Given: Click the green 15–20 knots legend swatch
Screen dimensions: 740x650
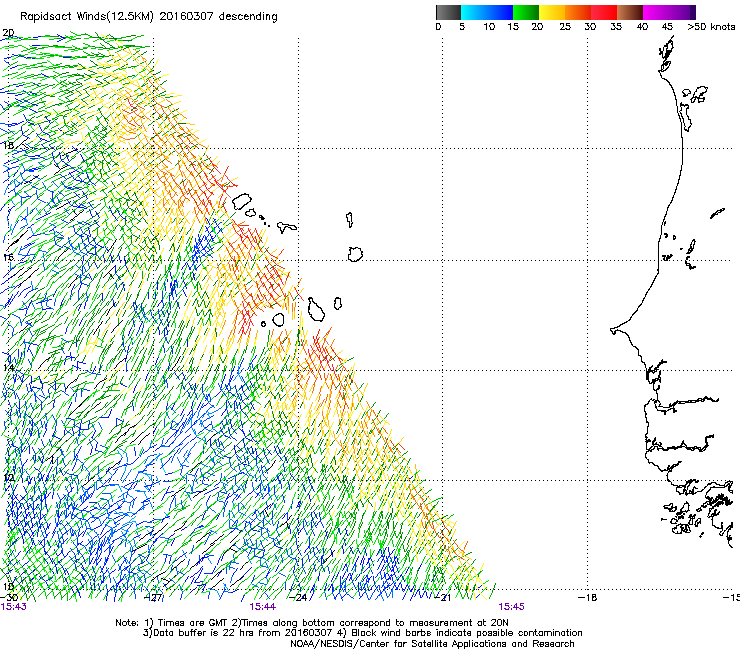Looking at the screenshot, I should coord(526,12).
